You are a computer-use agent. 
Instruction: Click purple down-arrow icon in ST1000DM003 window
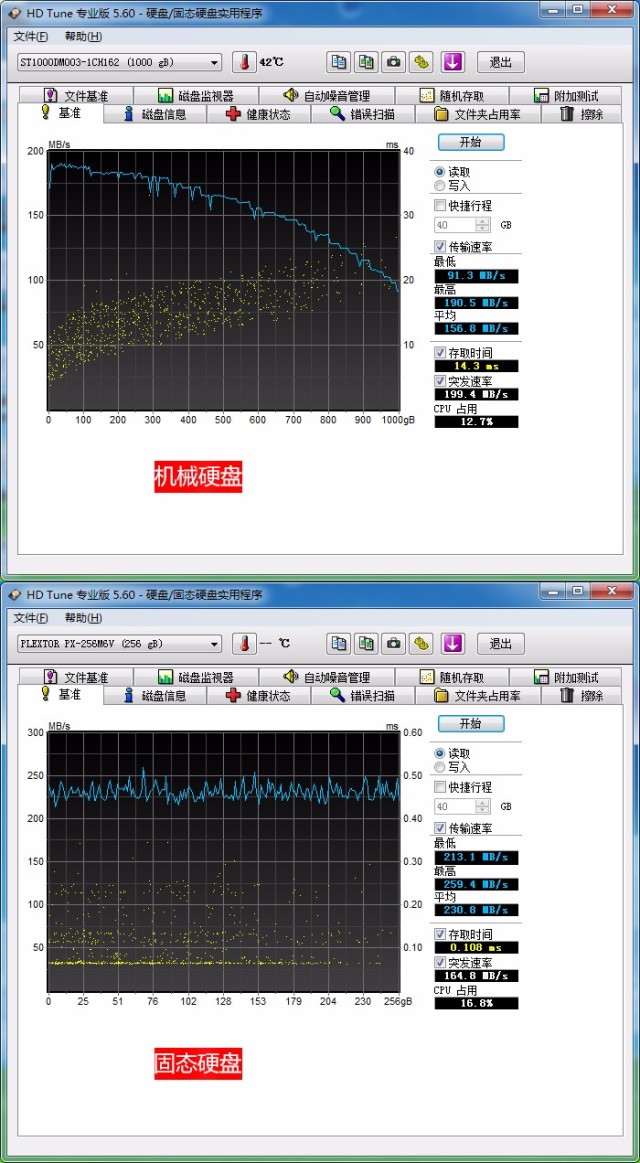pyautogui.click(x=453, y=62)
